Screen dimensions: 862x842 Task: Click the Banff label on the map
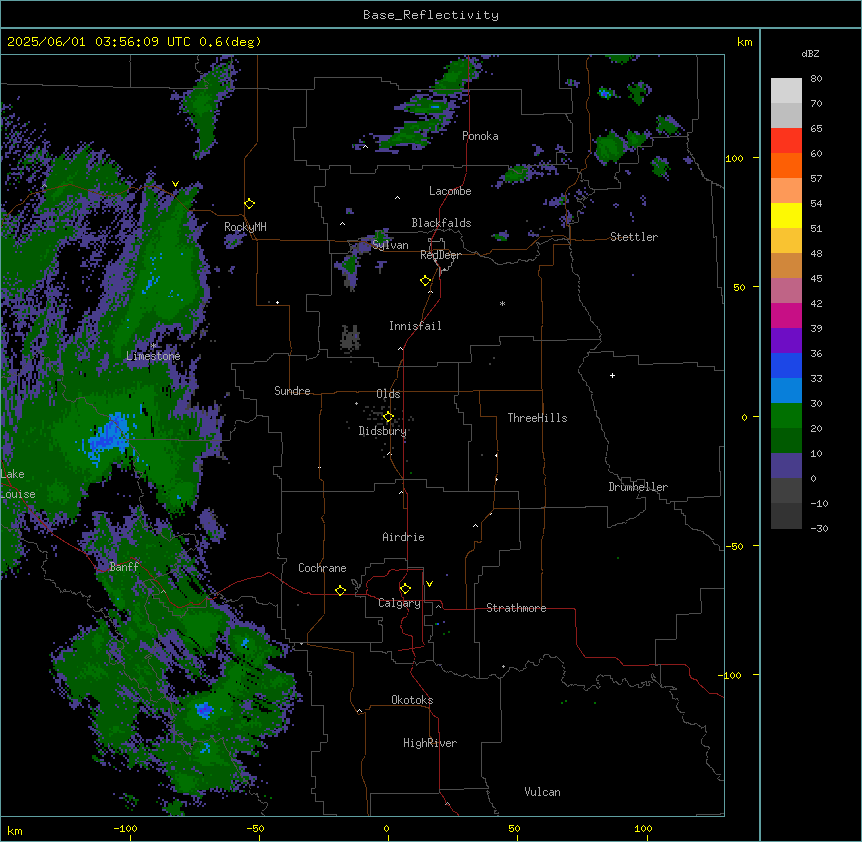click(124, 567)
